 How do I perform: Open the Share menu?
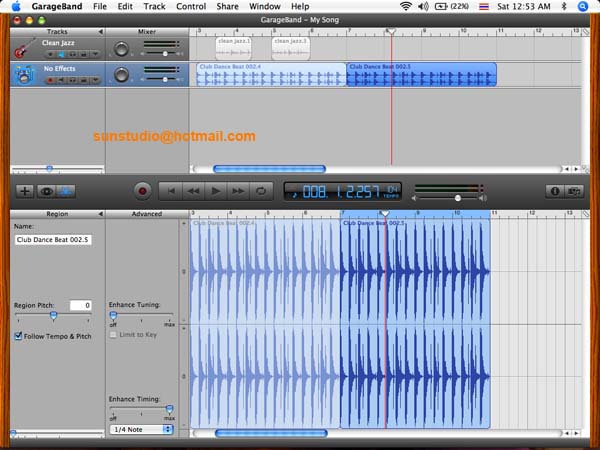tap(227, 7)
